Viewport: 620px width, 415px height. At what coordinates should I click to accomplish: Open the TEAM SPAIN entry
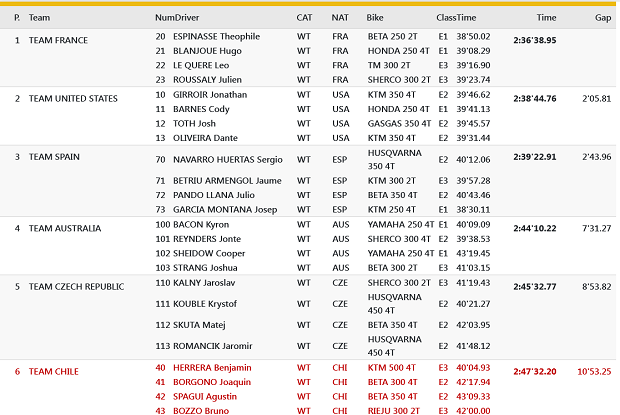(x=54, y=157)
